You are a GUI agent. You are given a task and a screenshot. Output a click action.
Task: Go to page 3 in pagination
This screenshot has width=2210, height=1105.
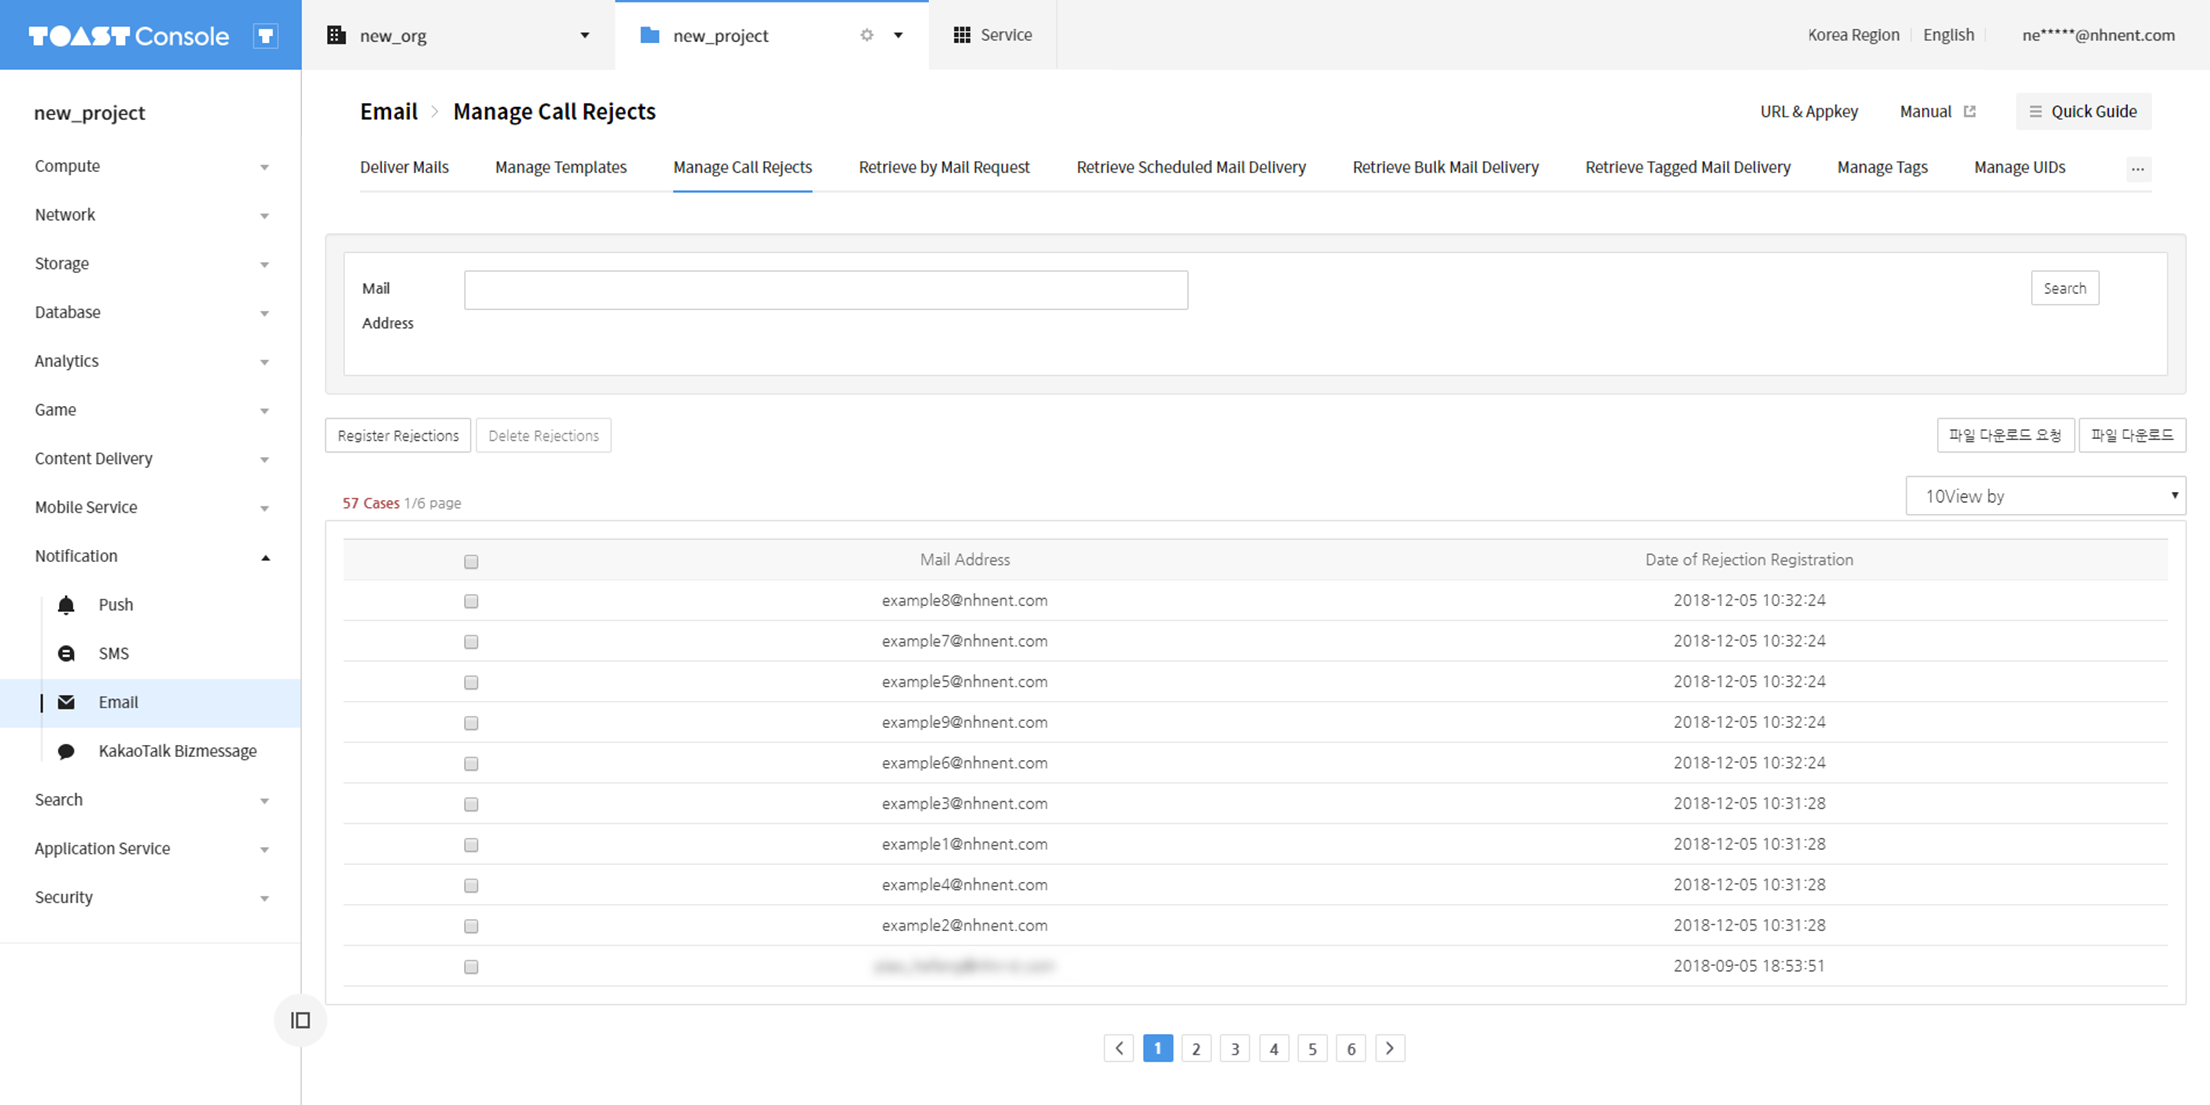(1235, 1048)
